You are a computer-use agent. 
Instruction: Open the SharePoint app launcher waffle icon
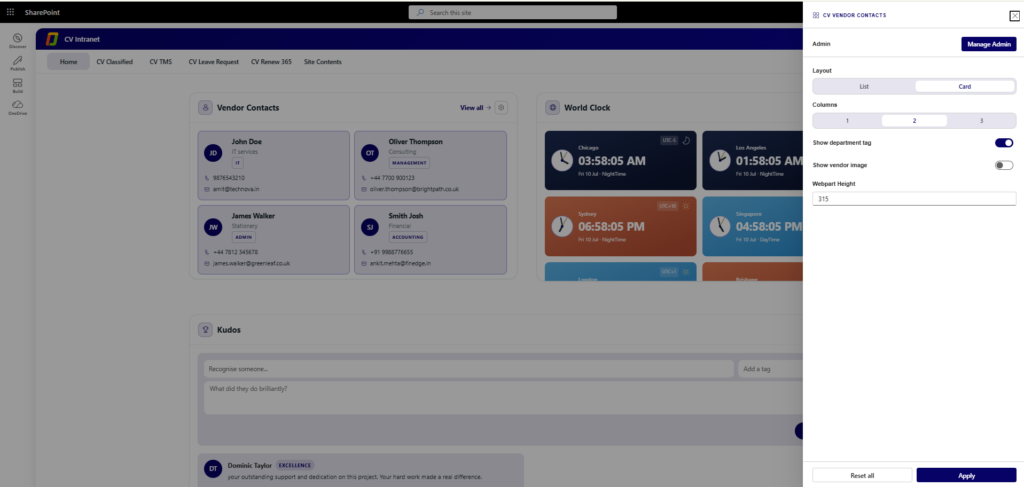10,12
